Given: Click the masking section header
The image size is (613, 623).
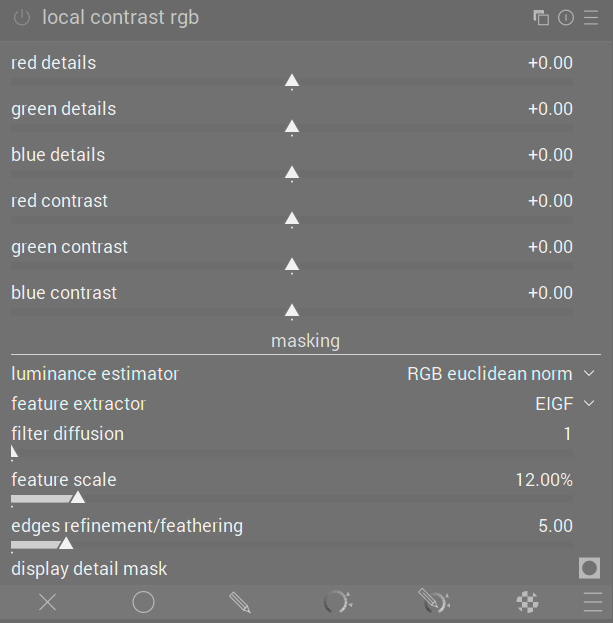Looking at the screenshot, I should 306,341.
